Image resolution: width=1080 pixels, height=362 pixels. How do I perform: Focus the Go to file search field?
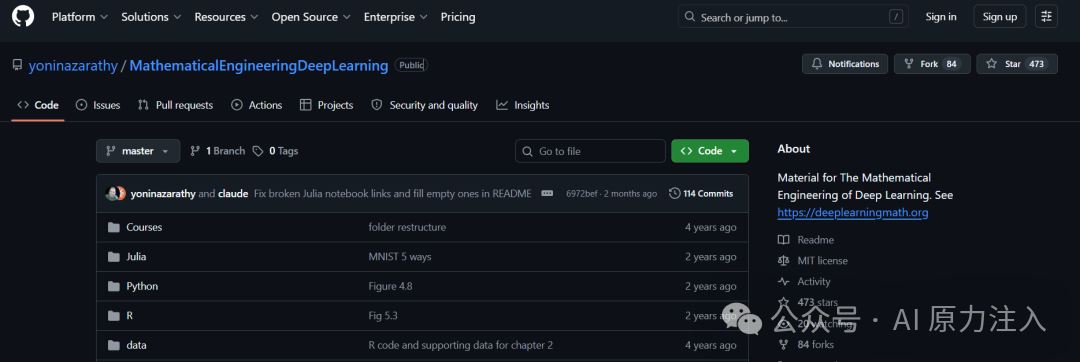(590, 151)
